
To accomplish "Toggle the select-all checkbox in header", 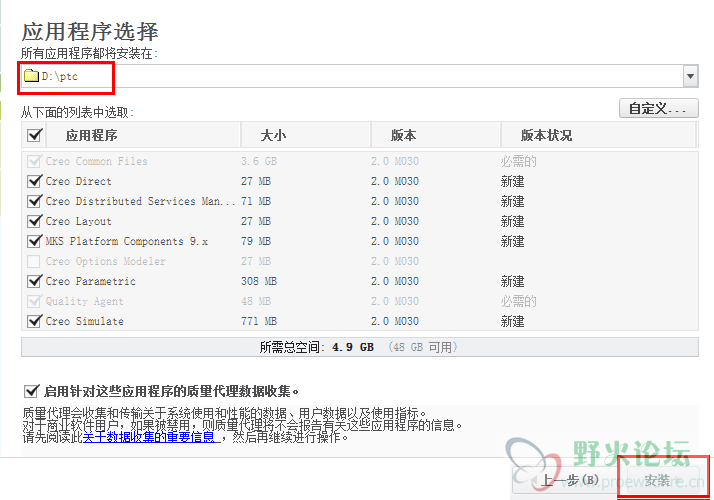I will [35, 135].
